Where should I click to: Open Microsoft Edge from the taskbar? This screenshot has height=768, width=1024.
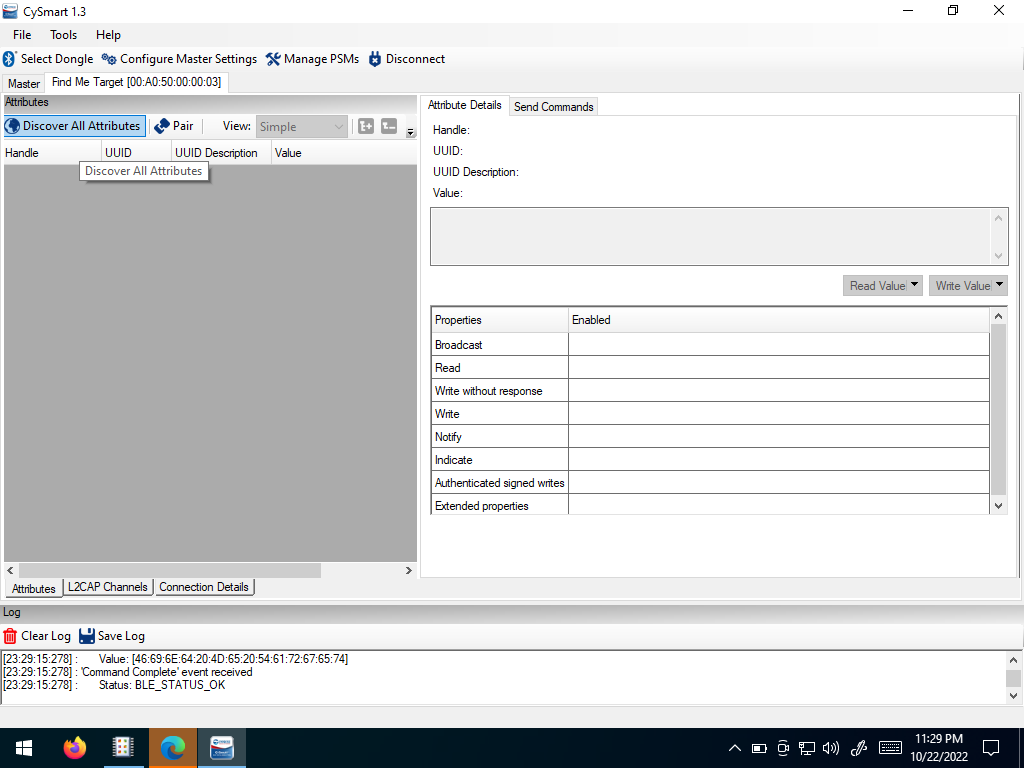pos(172,748)
